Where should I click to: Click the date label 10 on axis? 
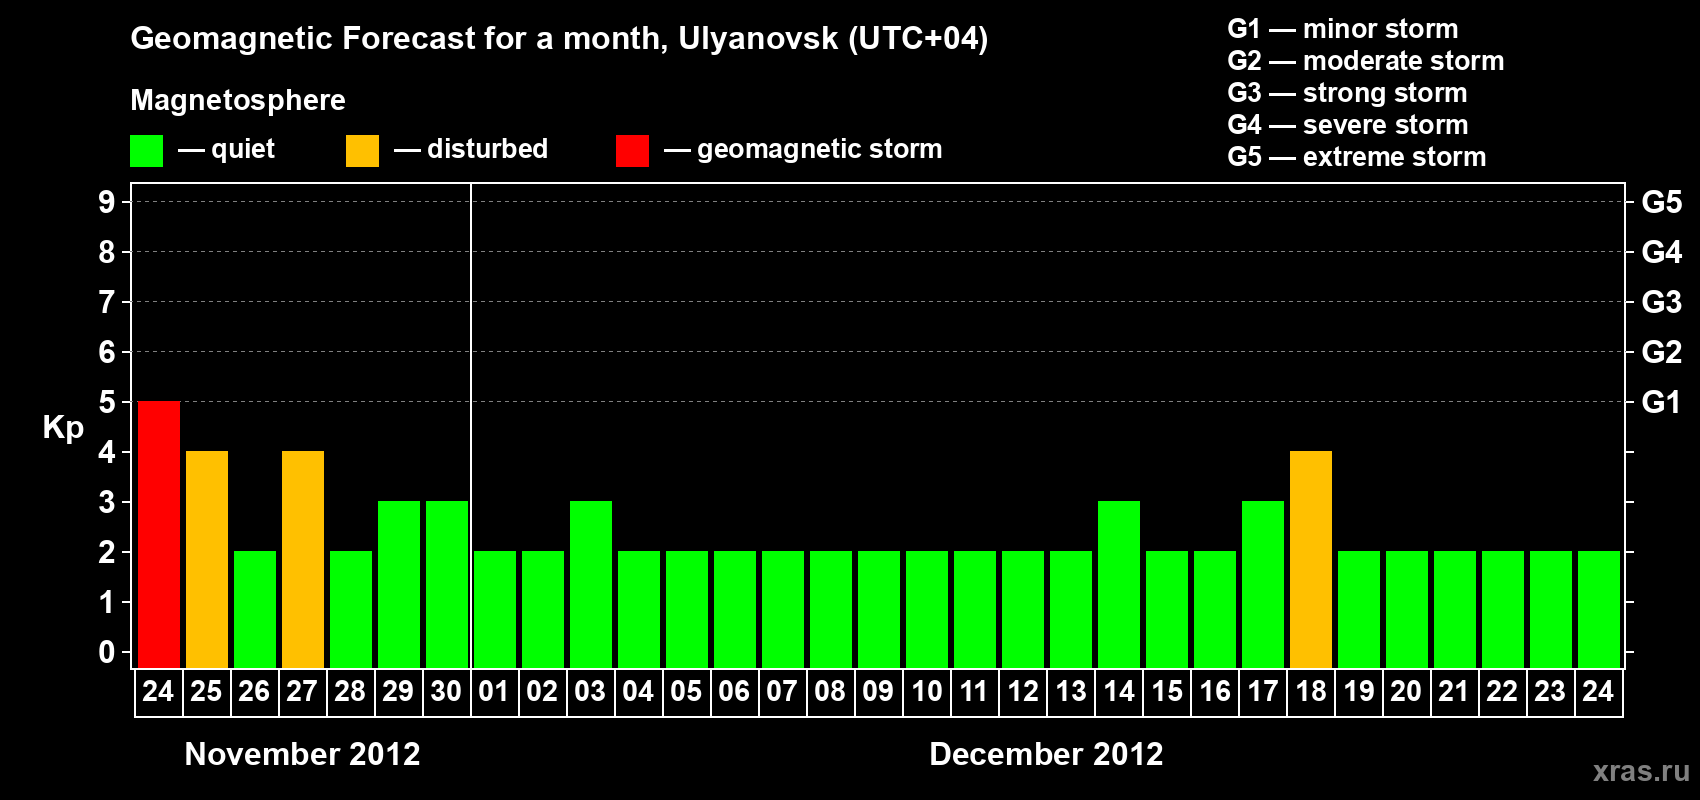[x=926, y=691]
